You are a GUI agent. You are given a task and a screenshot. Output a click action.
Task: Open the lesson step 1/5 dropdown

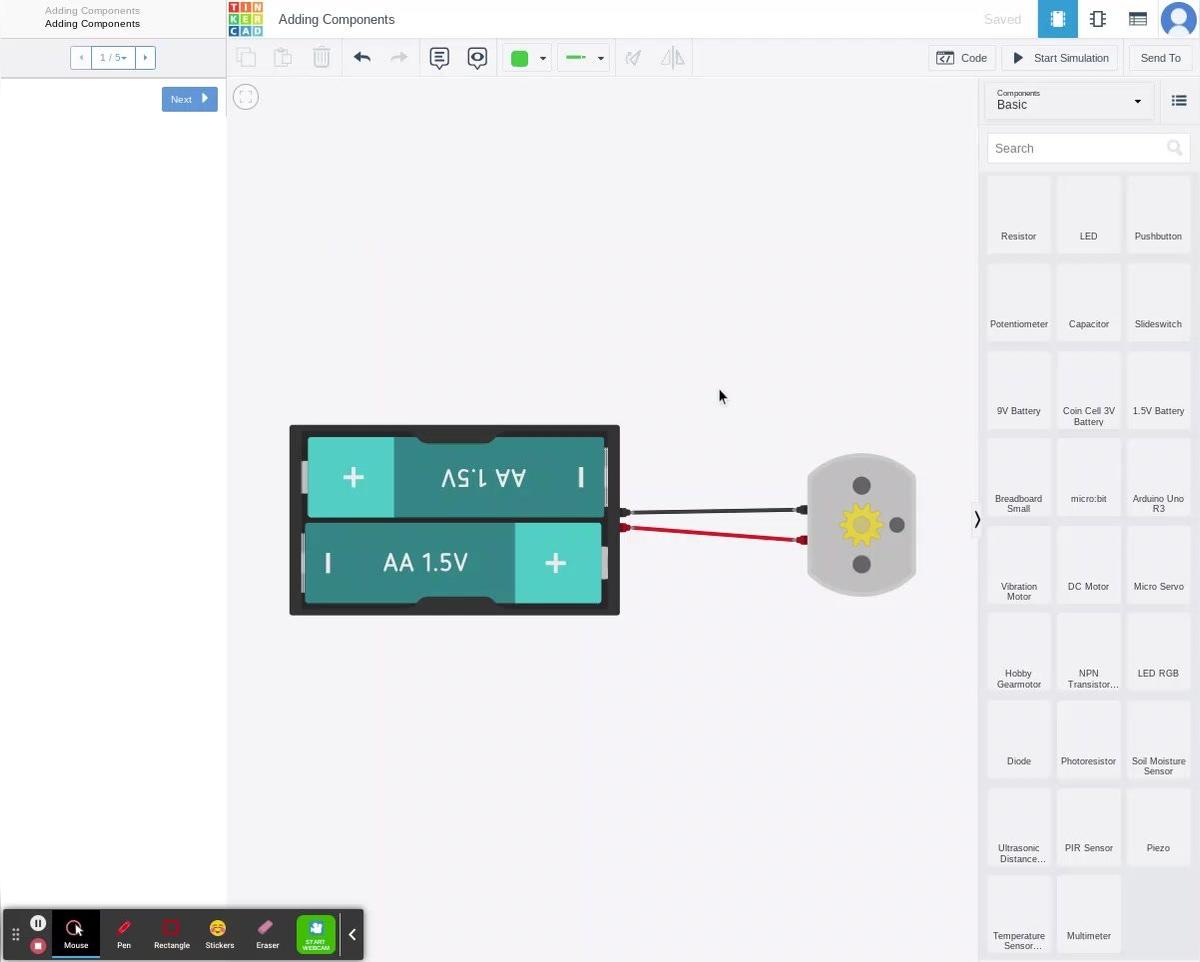coord(113,58)
